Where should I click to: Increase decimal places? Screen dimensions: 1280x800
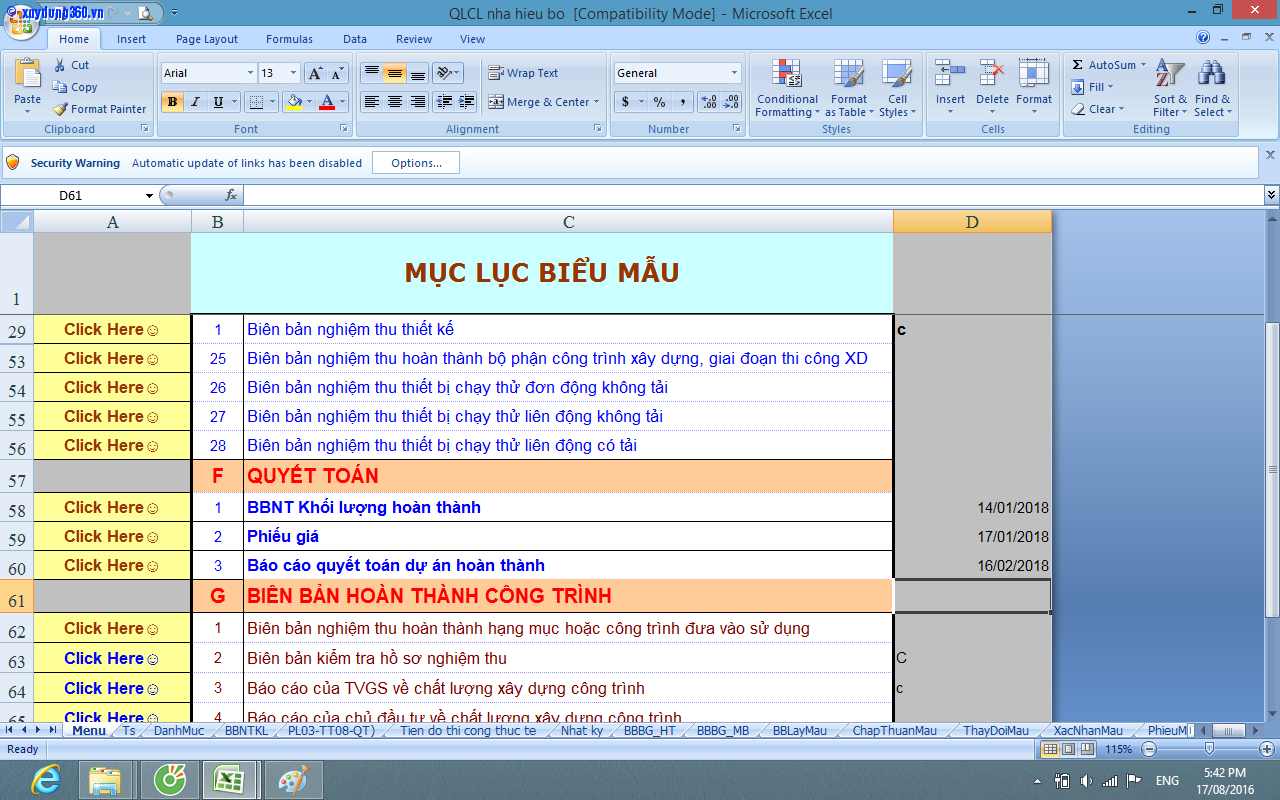click(x=709, y=102)
